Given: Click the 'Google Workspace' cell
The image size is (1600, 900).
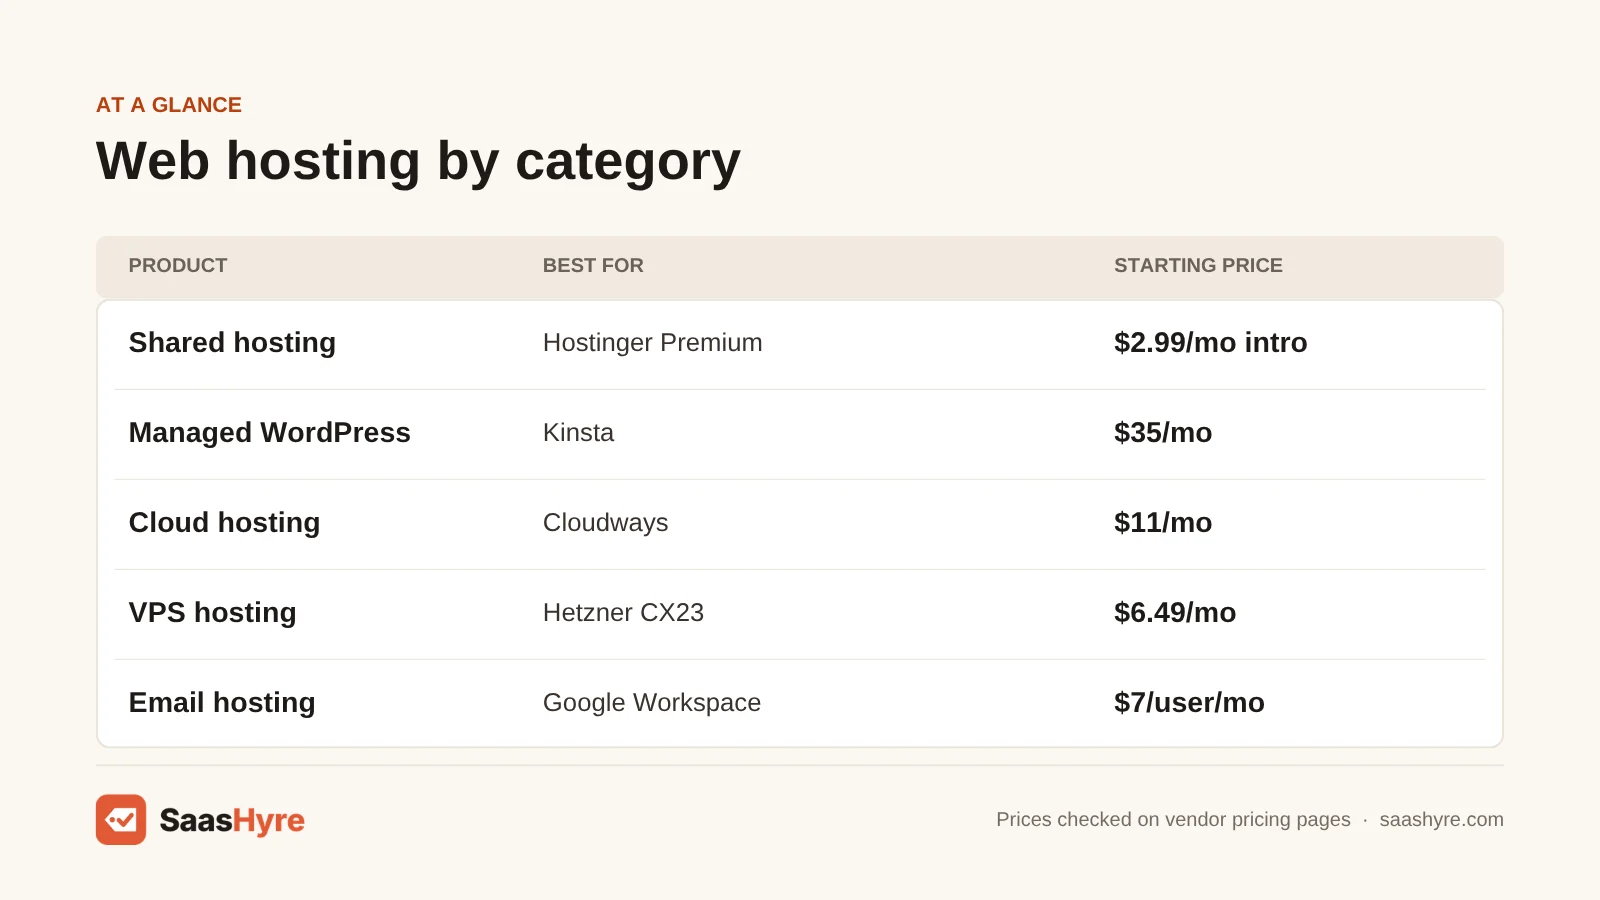Looking at the screenshot, I should [652, 702].
